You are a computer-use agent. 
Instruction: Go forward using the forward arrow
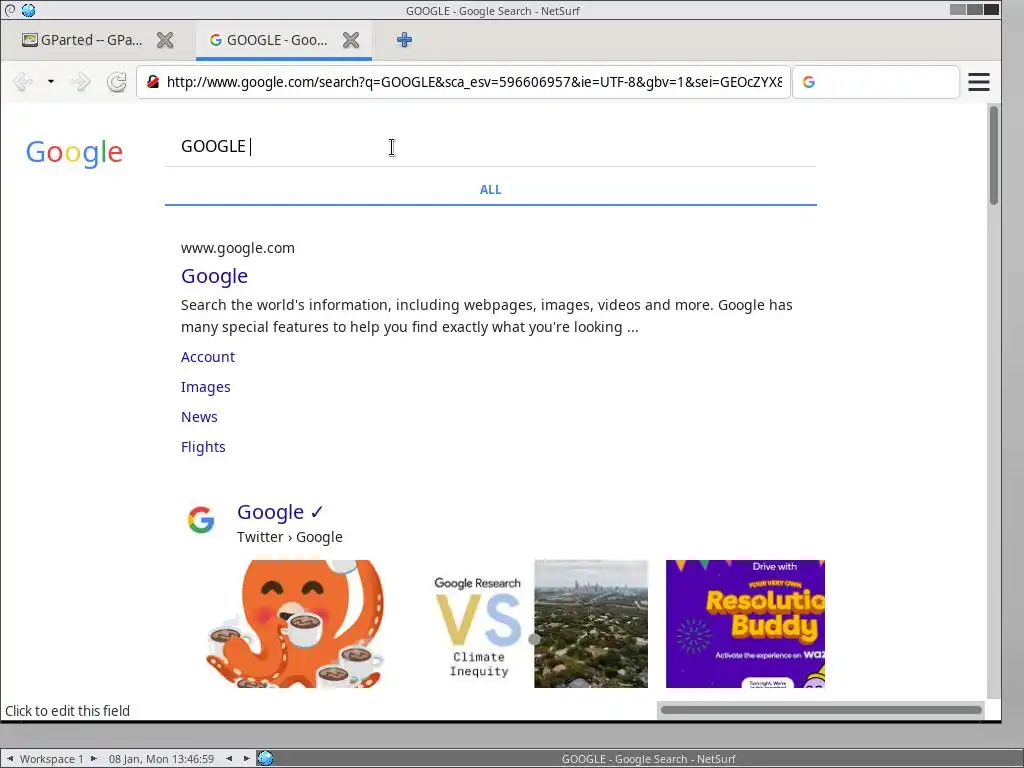point(80,82)
